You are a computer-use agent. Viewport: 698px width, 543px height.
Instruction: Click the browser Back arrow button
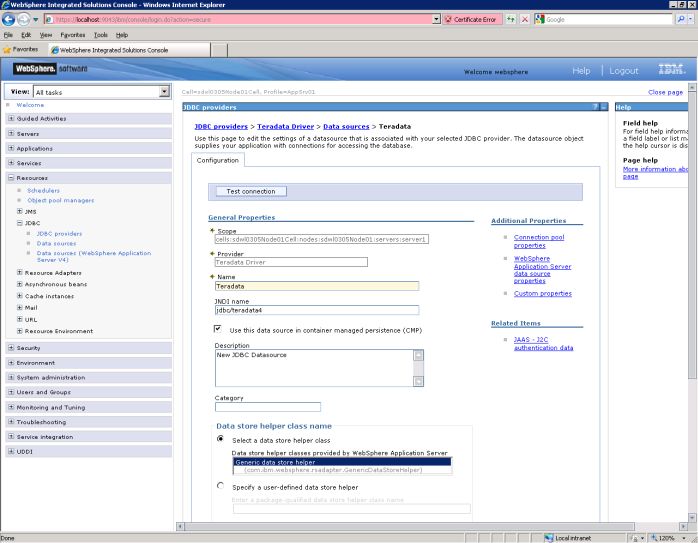(x=9, y=19)
